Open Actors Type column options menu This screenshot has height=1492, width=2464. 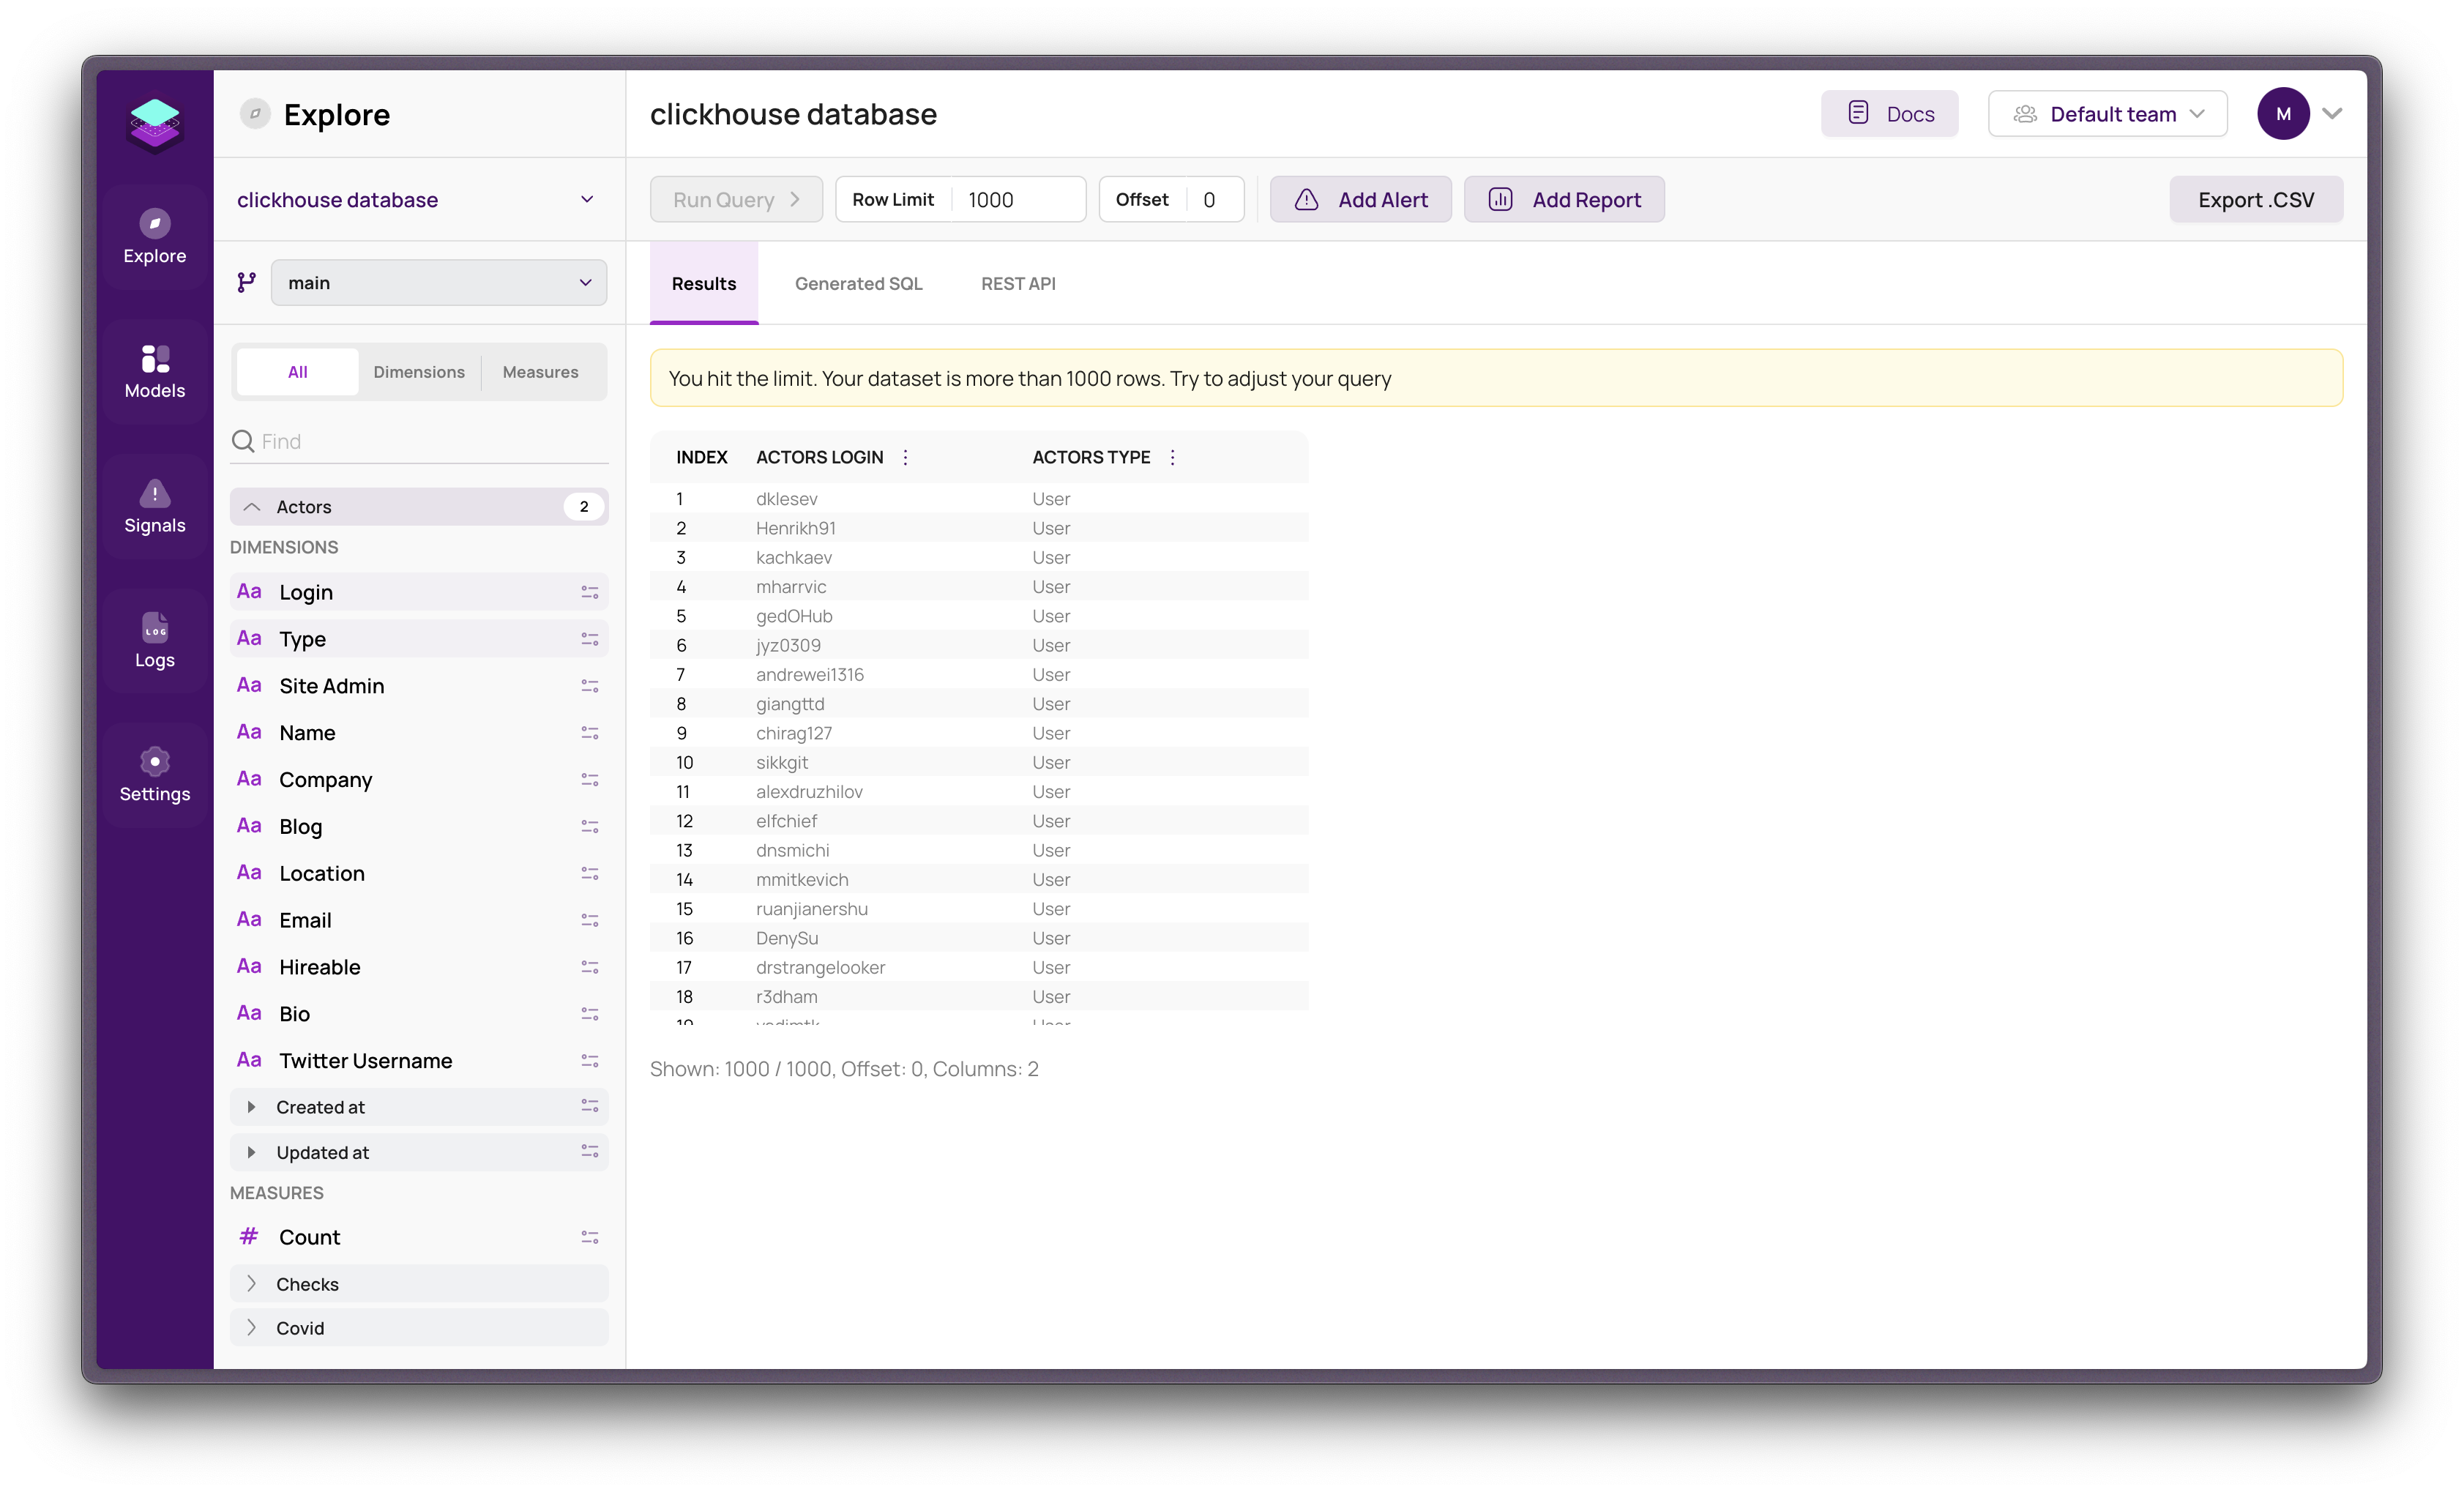pos(1173,457)
